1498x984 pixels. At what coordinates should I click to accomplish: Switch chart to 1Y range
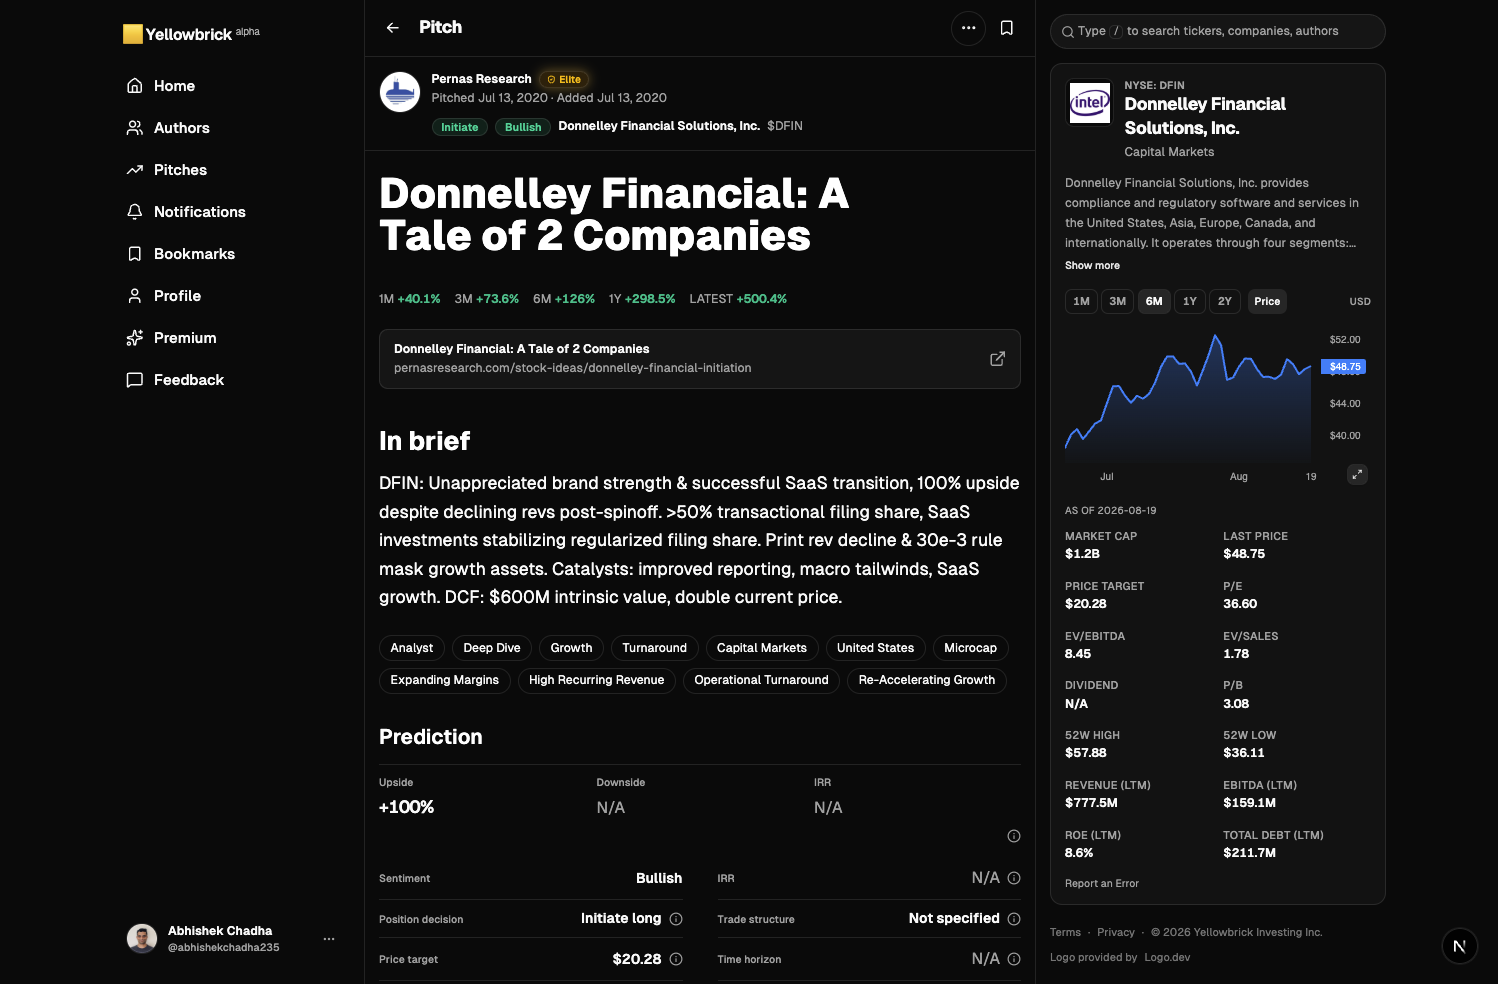1190,301
